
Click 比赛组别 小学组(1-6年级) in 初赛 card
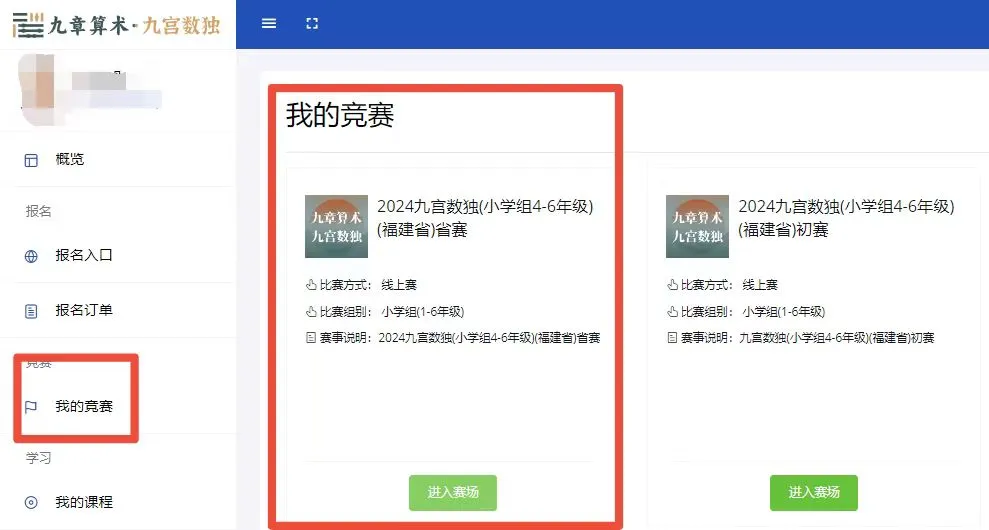(746, 312)
